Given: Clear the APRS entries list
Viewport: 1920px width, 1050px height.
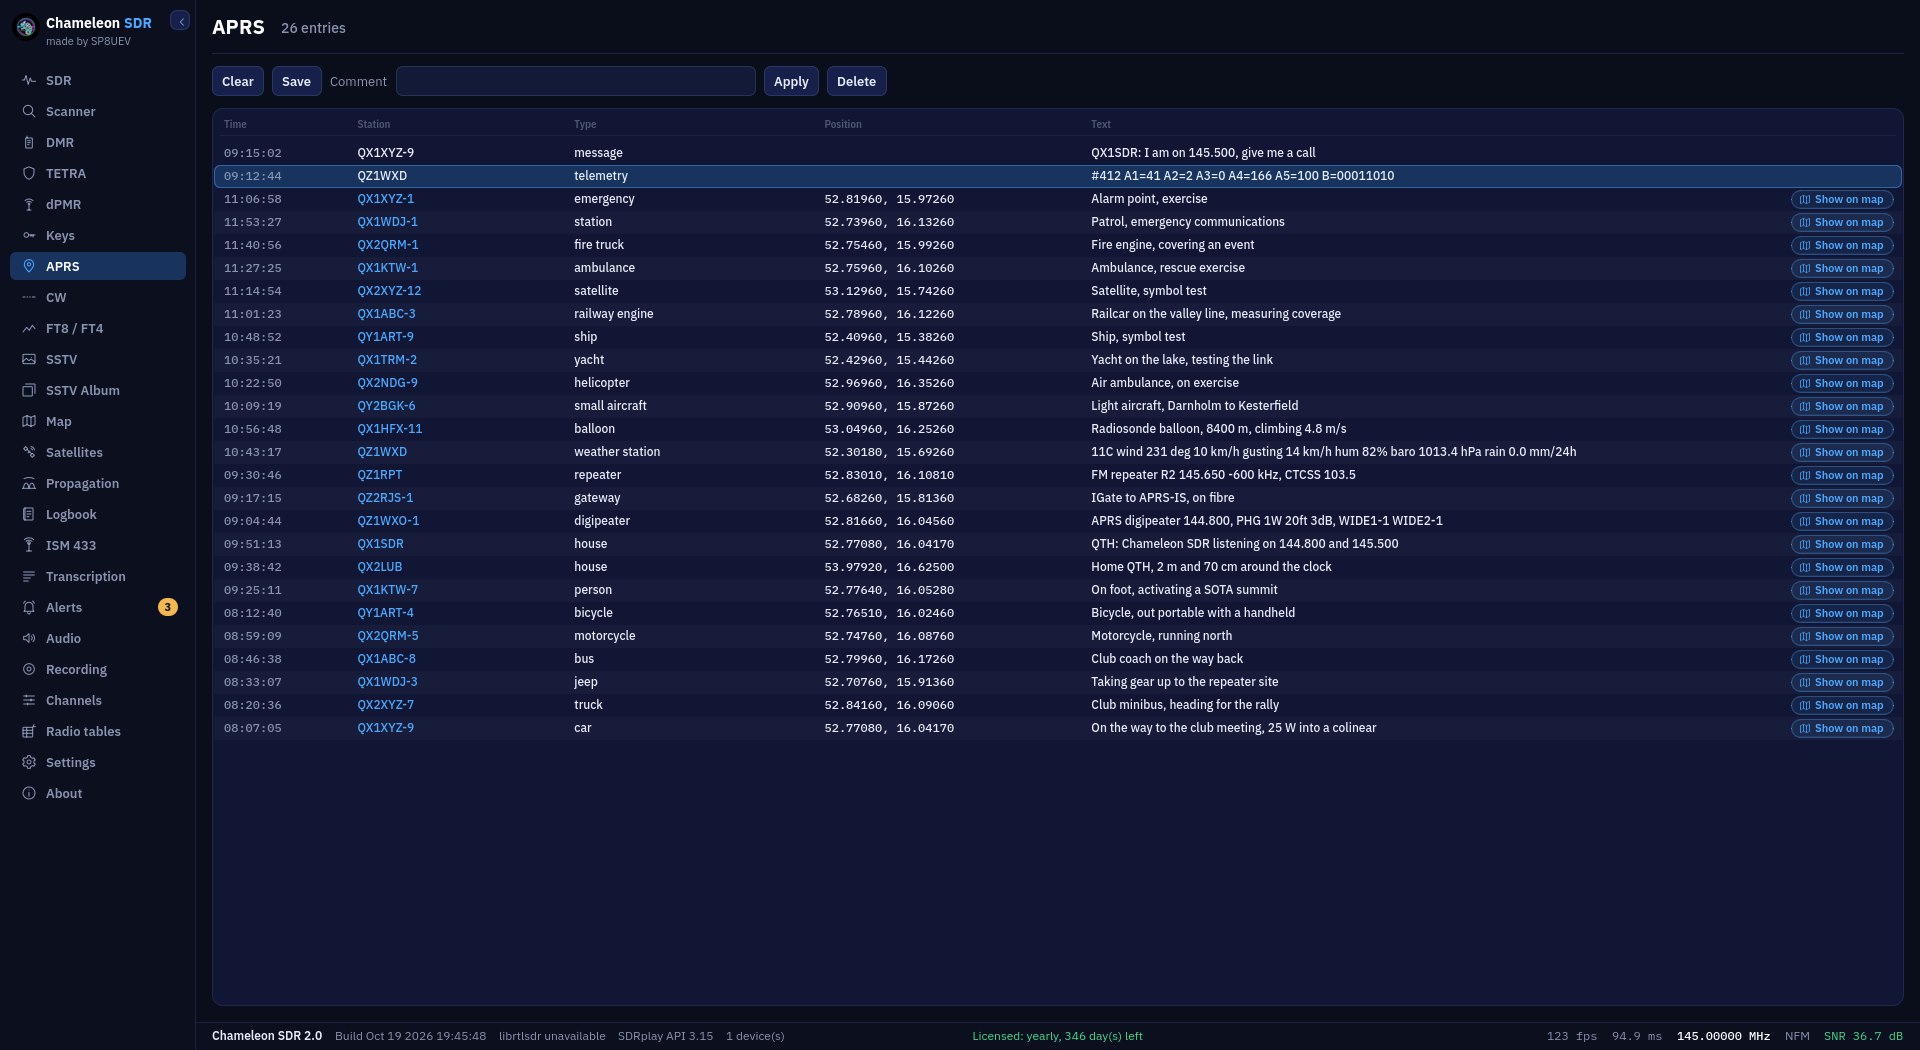Looking at the screenshot, I should click(238, 81).
